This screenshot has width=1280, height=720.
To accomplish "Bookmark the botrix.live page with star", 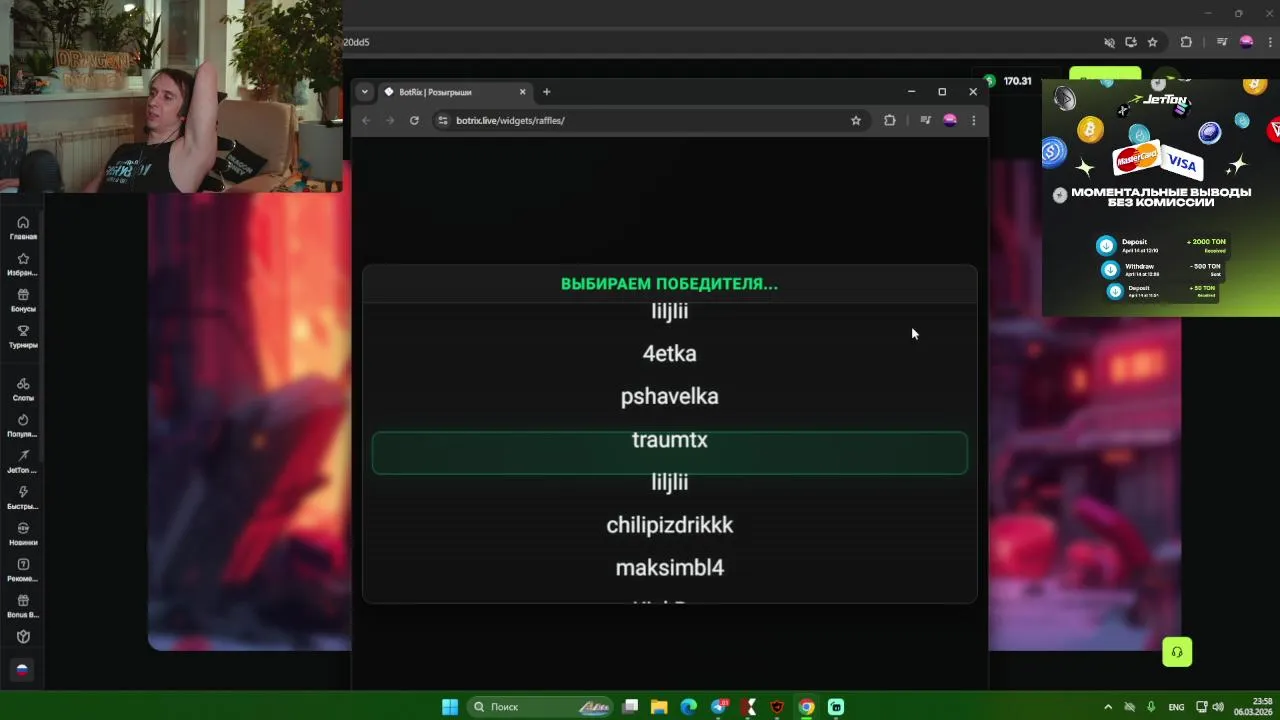I will (856, 120).
